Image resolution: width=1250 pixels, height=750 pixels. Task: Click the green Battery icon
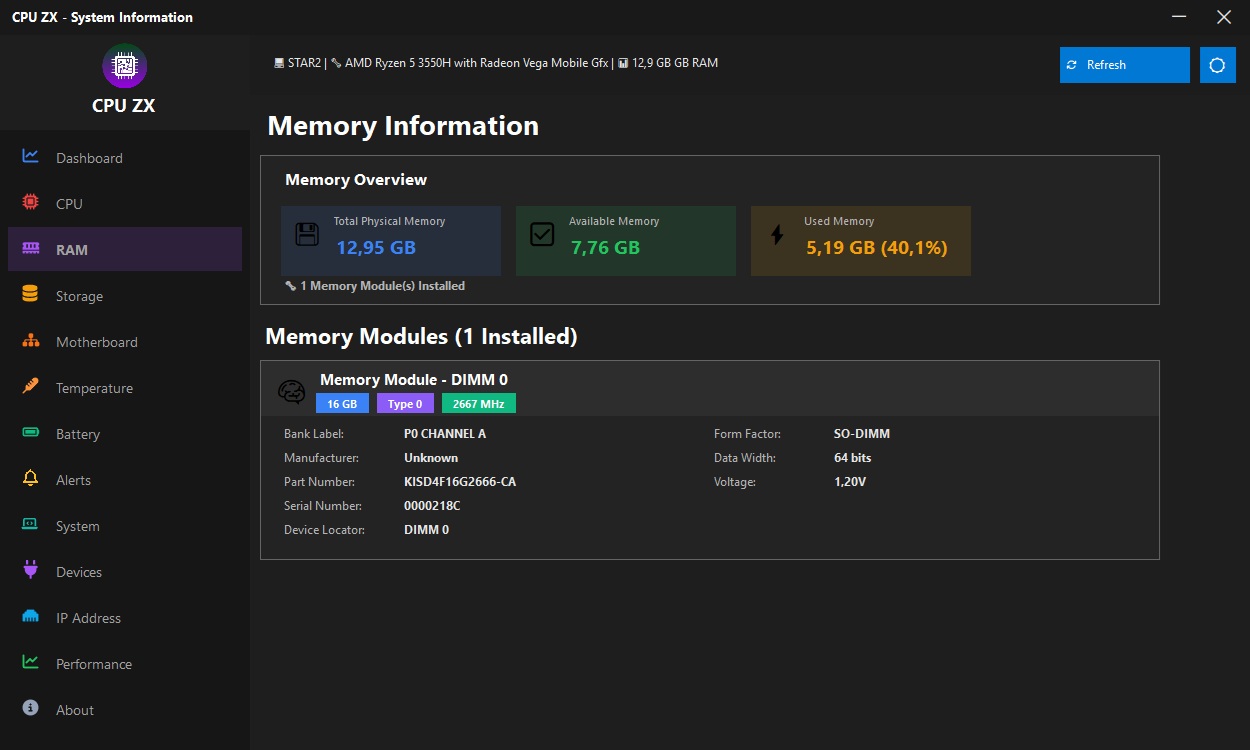coord(31,433)
